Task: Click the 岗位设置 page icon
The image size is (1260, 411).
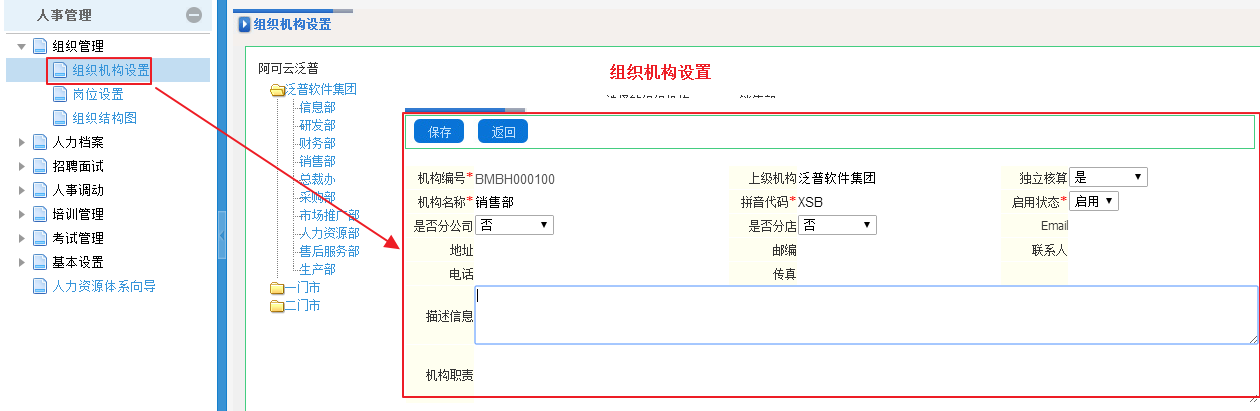Action: click(x=61, y=94)
